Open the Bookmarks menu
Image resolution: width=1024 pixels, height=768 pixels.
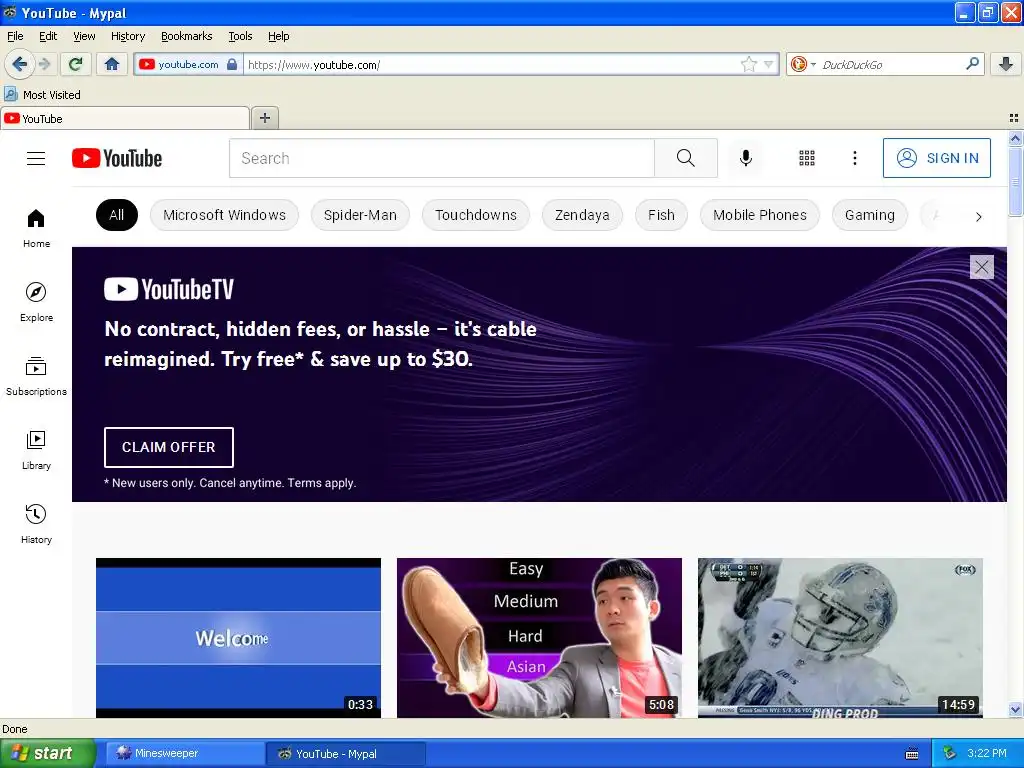[x=186, y=36]
